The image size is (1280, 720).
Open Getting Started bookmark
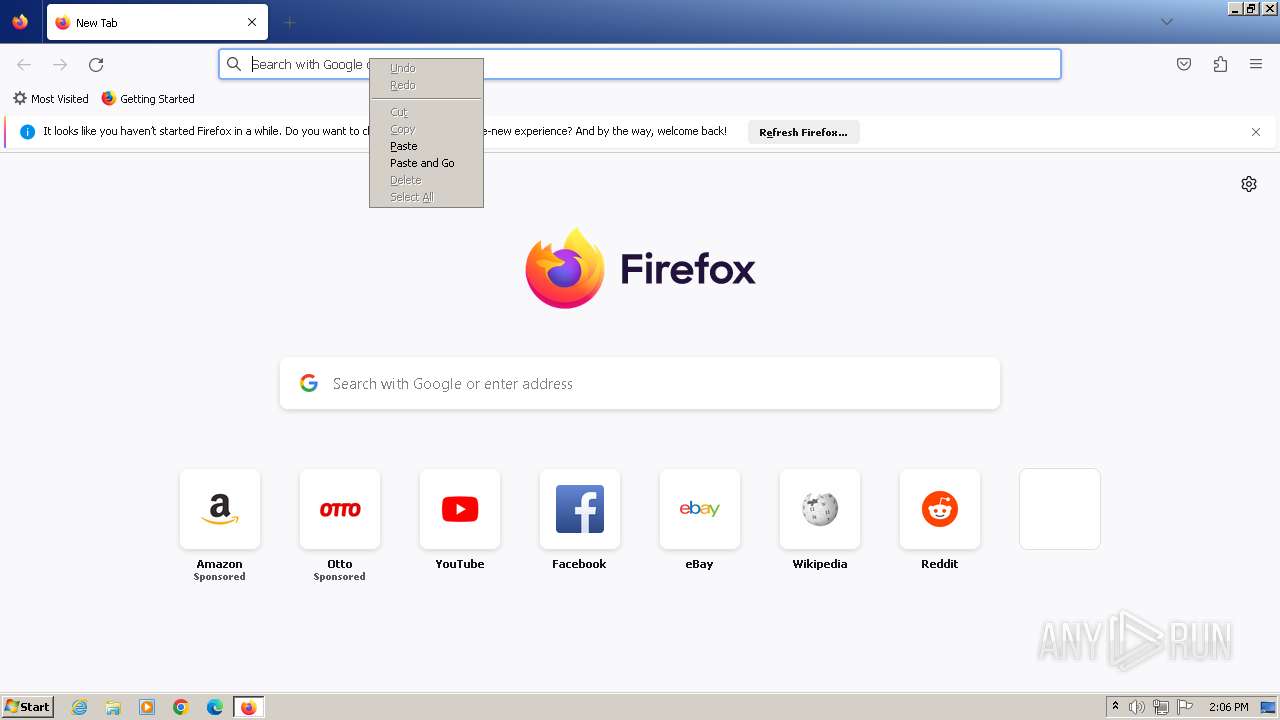click(x=148, y=99)
